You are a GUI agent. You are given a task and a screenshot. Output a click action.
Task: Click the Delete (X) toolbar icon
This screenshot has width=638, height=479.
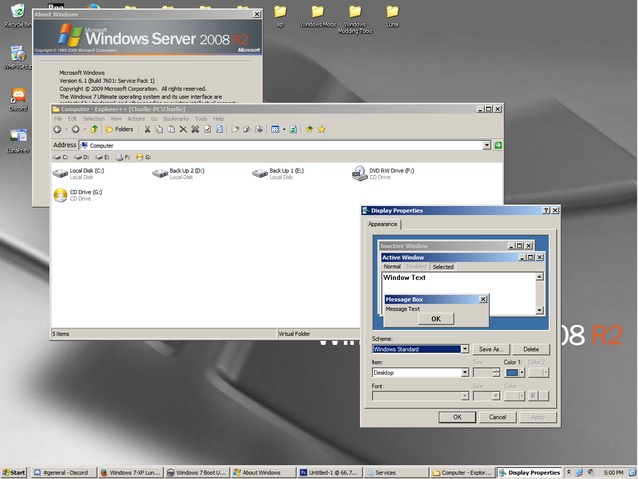pyautogui.click(x=182, y=129)
